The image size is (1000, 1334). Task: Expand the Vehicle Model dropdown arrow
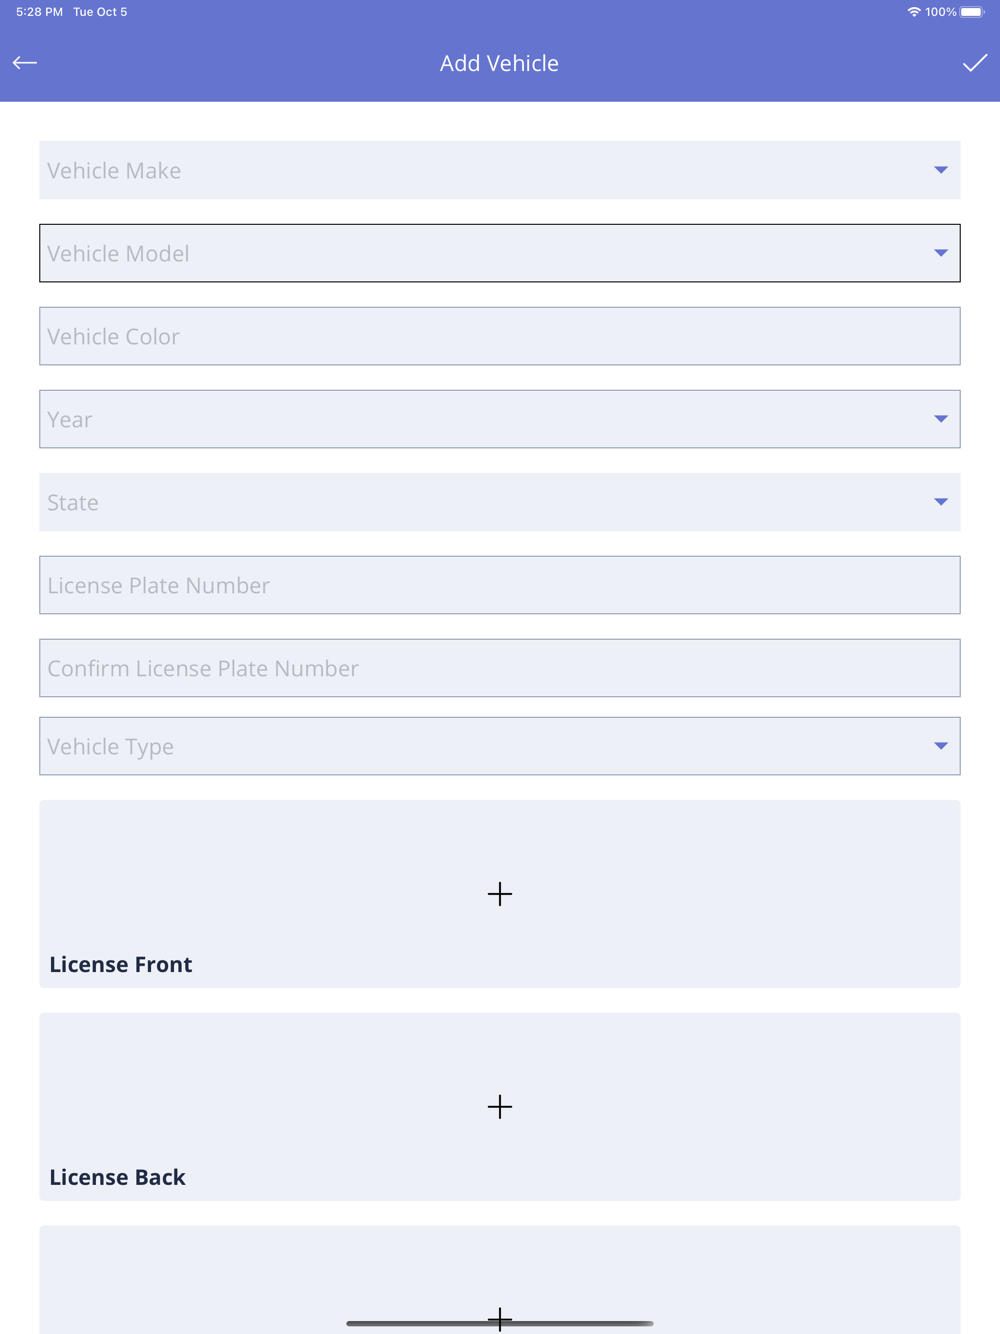(941, 253)
